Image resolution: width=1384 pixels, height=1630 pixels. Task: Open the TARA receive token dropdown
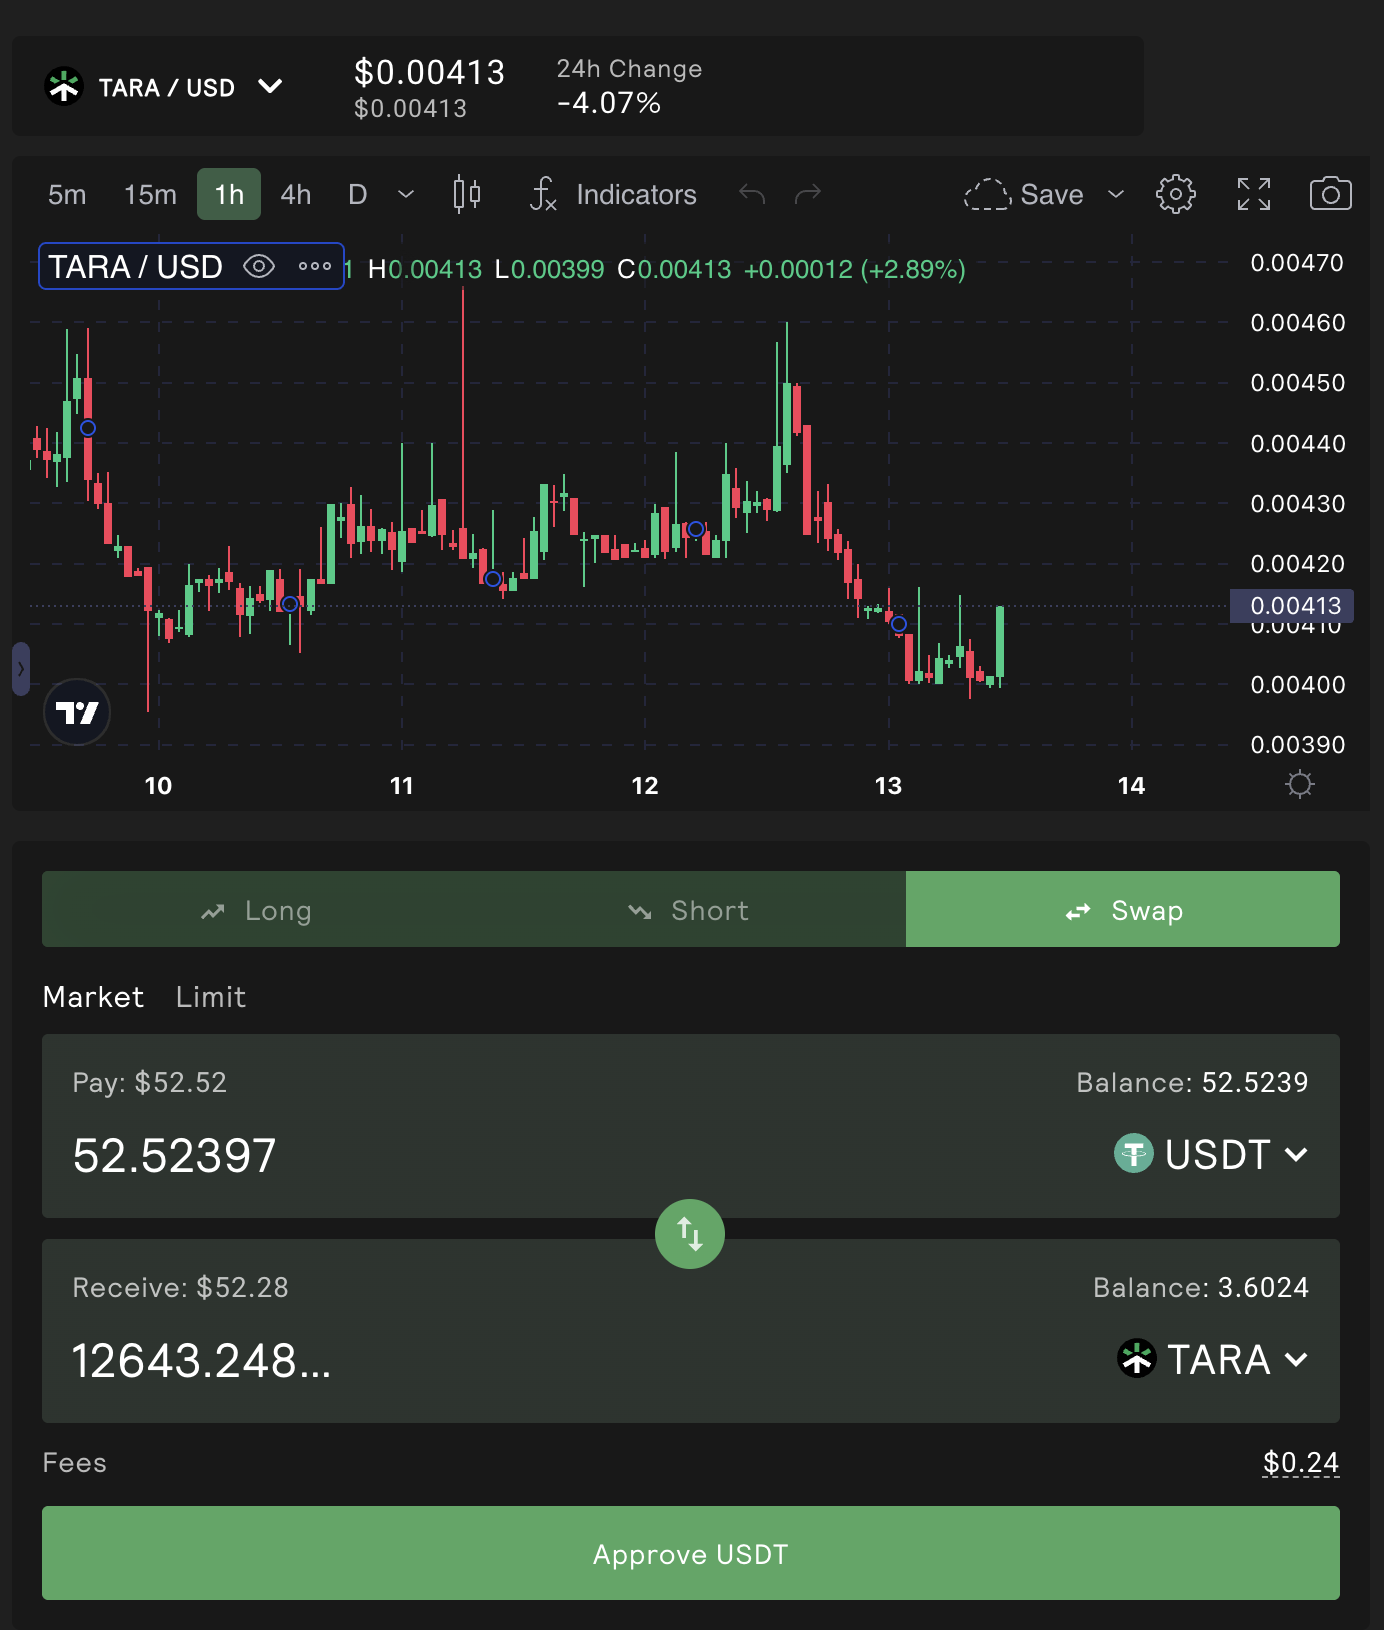coord(1213,1360)
